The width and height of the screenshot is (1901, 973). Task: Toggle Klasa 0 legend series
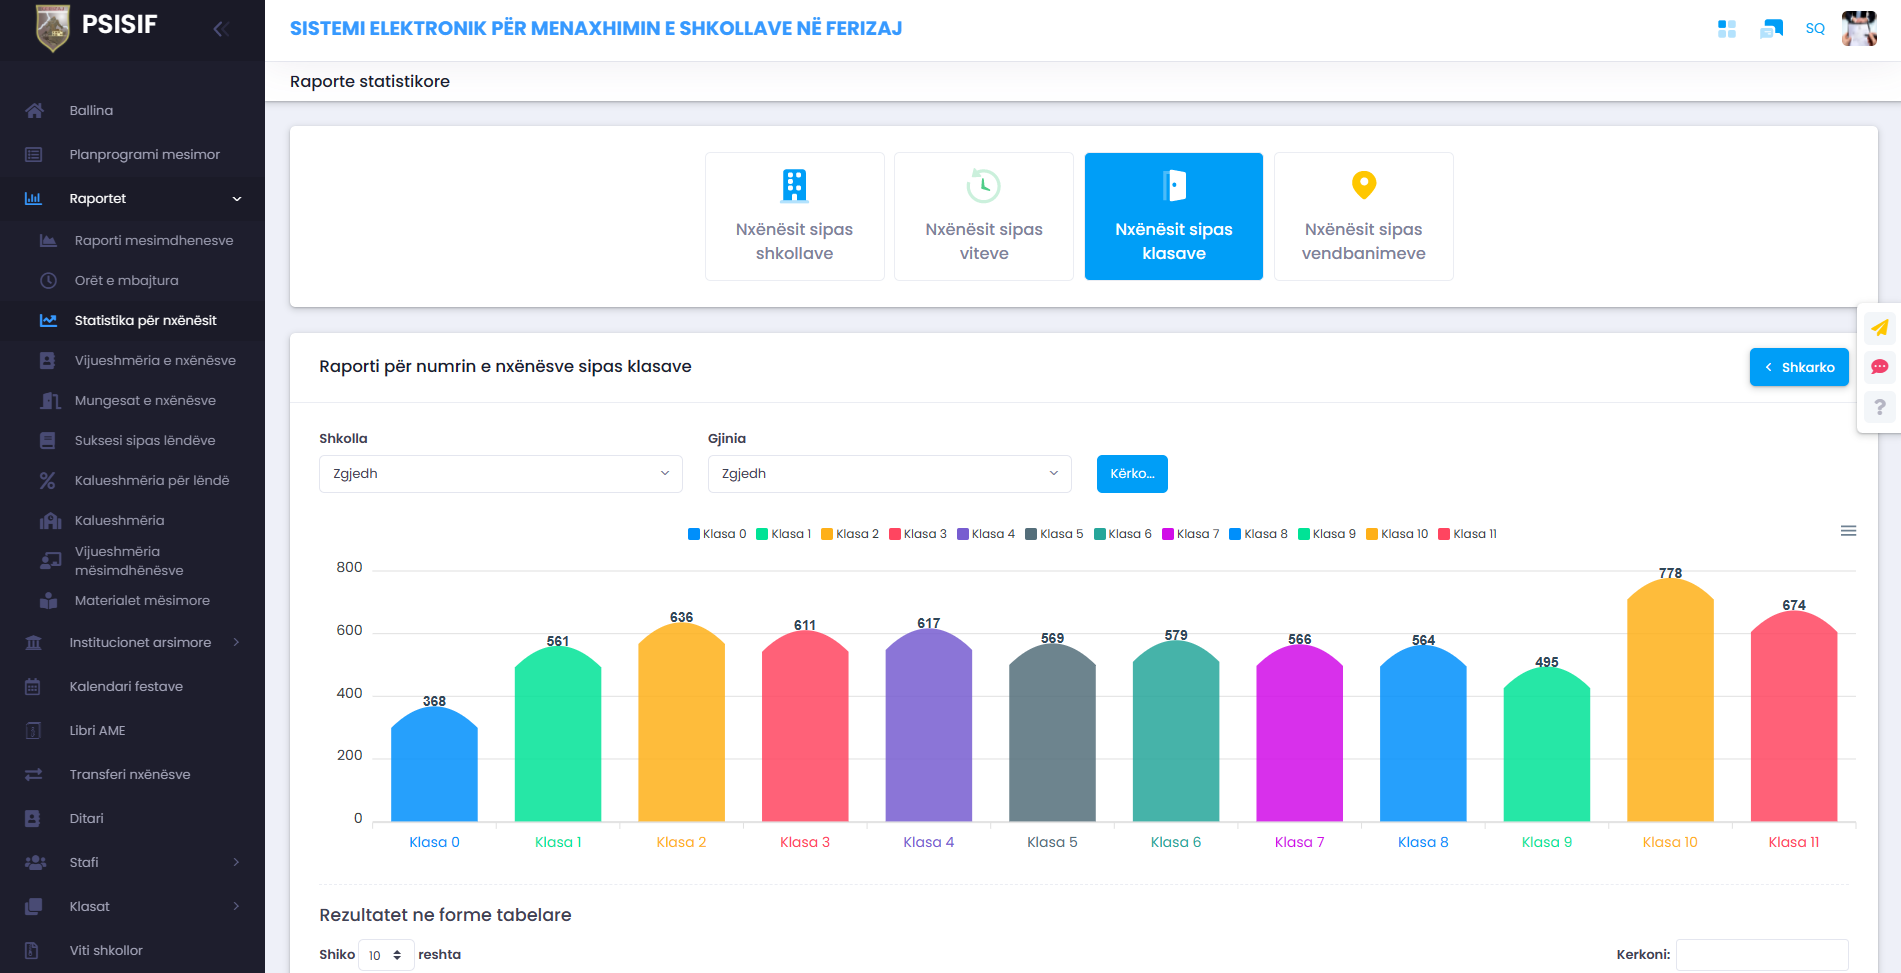click(717, 534)
